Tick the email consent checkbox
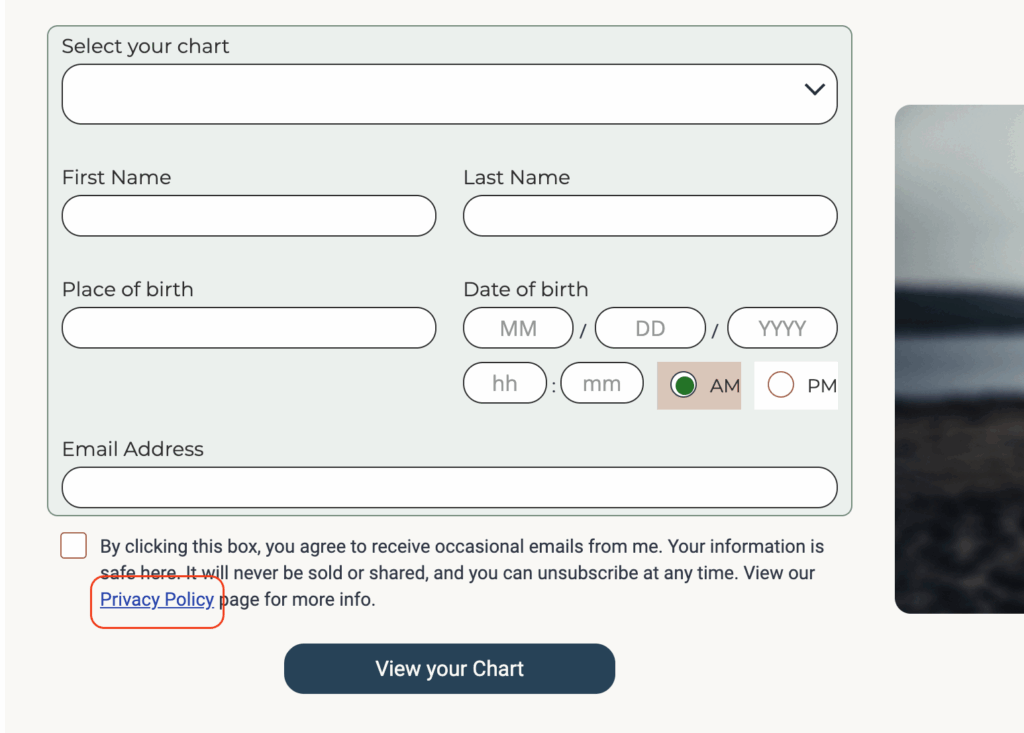1024x733 pixels. coord(73,546)
